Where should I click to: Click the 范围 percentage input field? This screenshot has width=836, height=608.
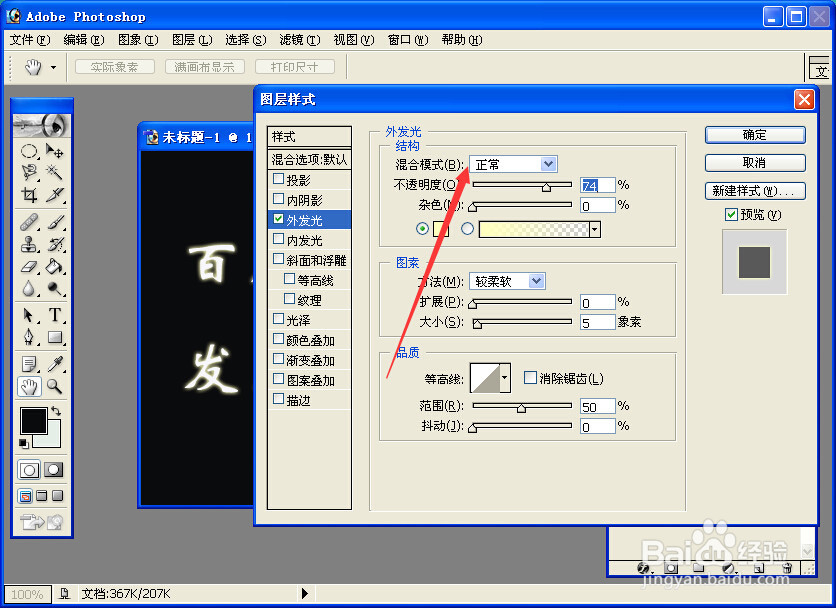pos(597,406)
